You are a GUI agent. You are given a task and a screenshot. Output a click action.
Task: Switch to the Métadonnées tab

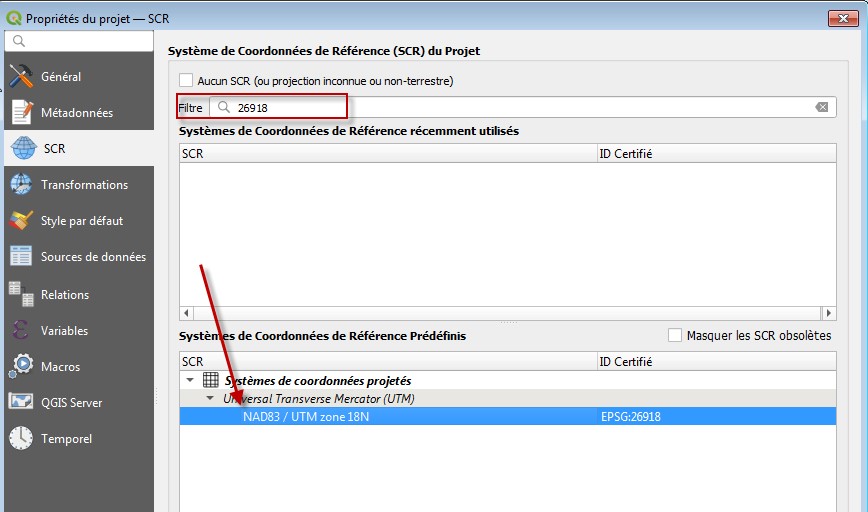[79, 112]
